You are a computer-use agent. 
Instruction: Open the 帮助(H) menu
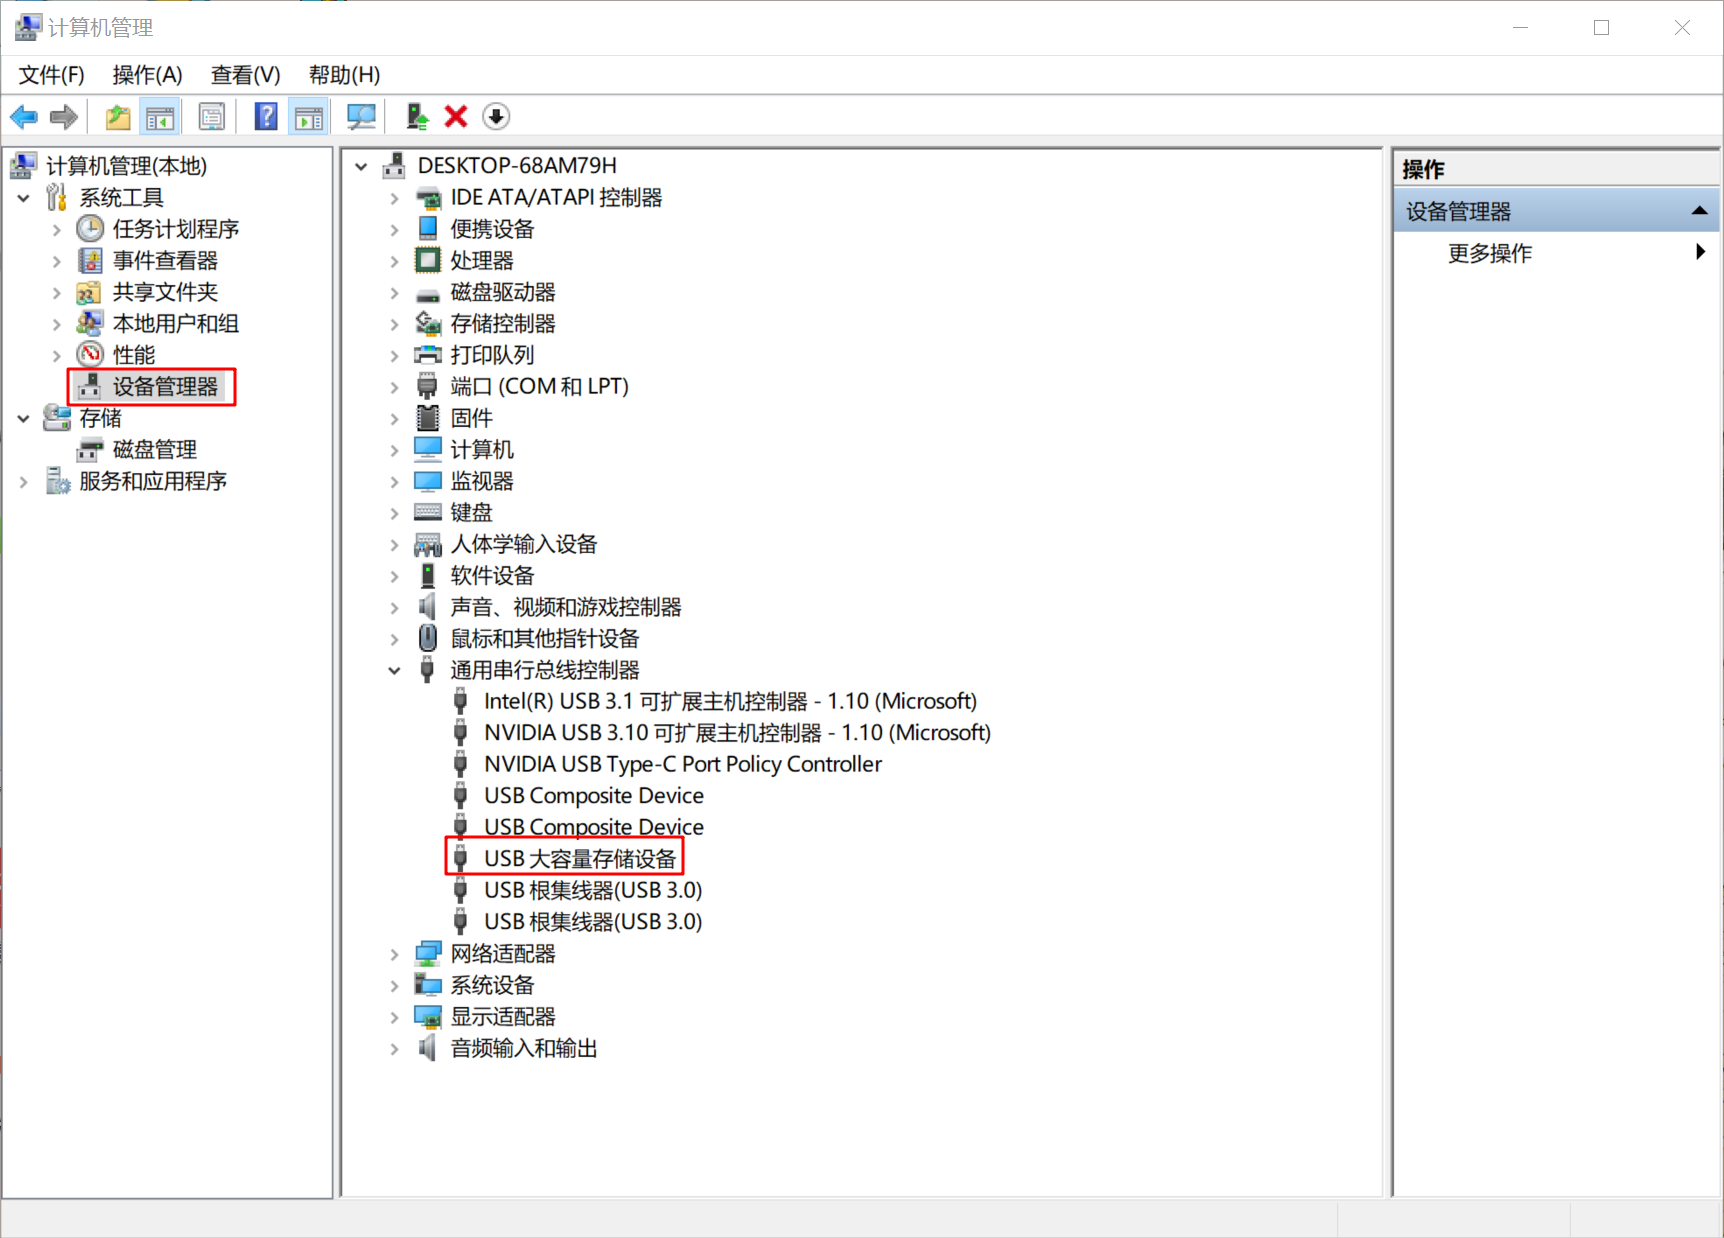(x=344, y=75)
